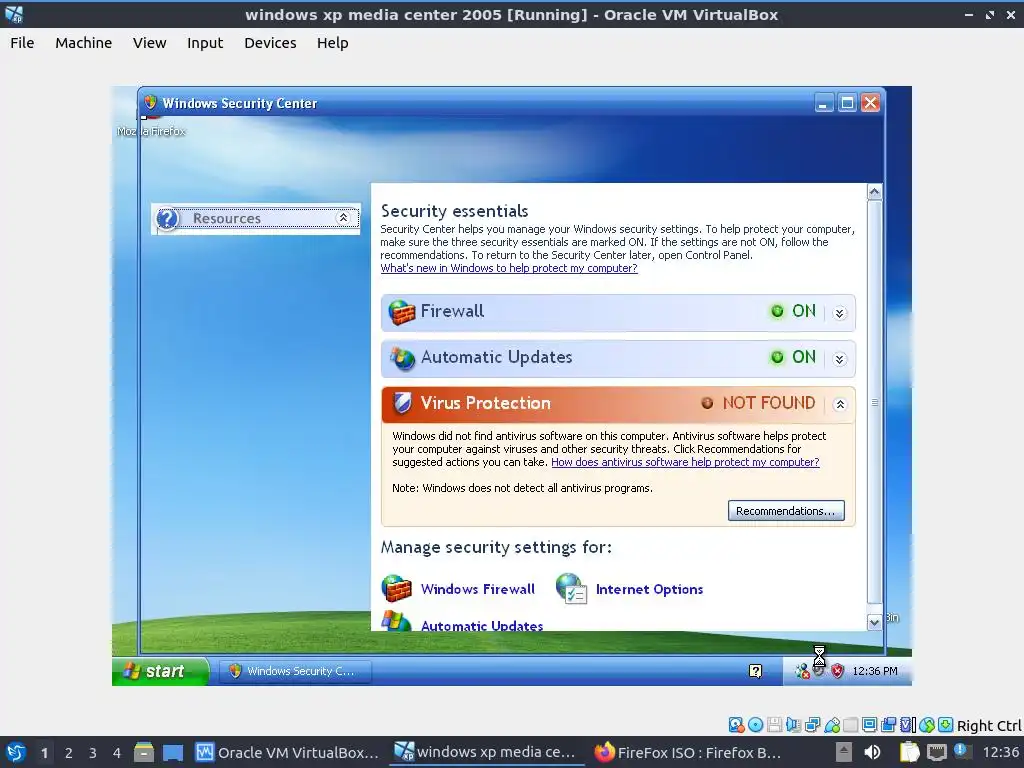Click the Windows Security Center title shield icon
1024x768 pixels.
pos(151,103)
